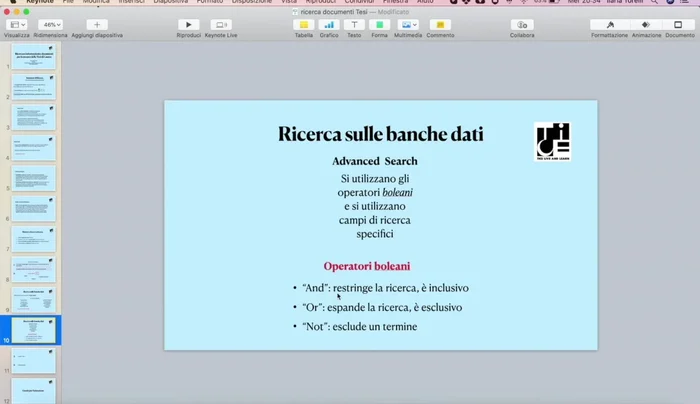Insert a table with Tabella icon

pyautogui.click(x=304, y=25)
